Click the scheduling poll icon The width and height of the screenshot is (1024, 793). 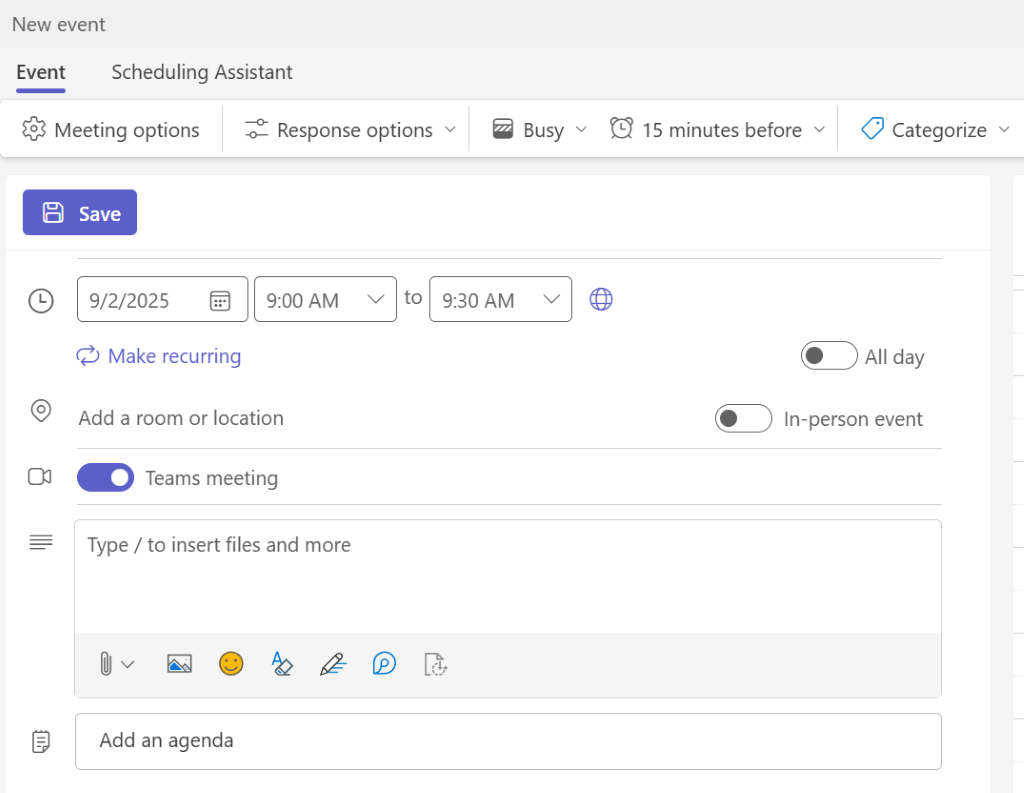click(x=384, y=663)
